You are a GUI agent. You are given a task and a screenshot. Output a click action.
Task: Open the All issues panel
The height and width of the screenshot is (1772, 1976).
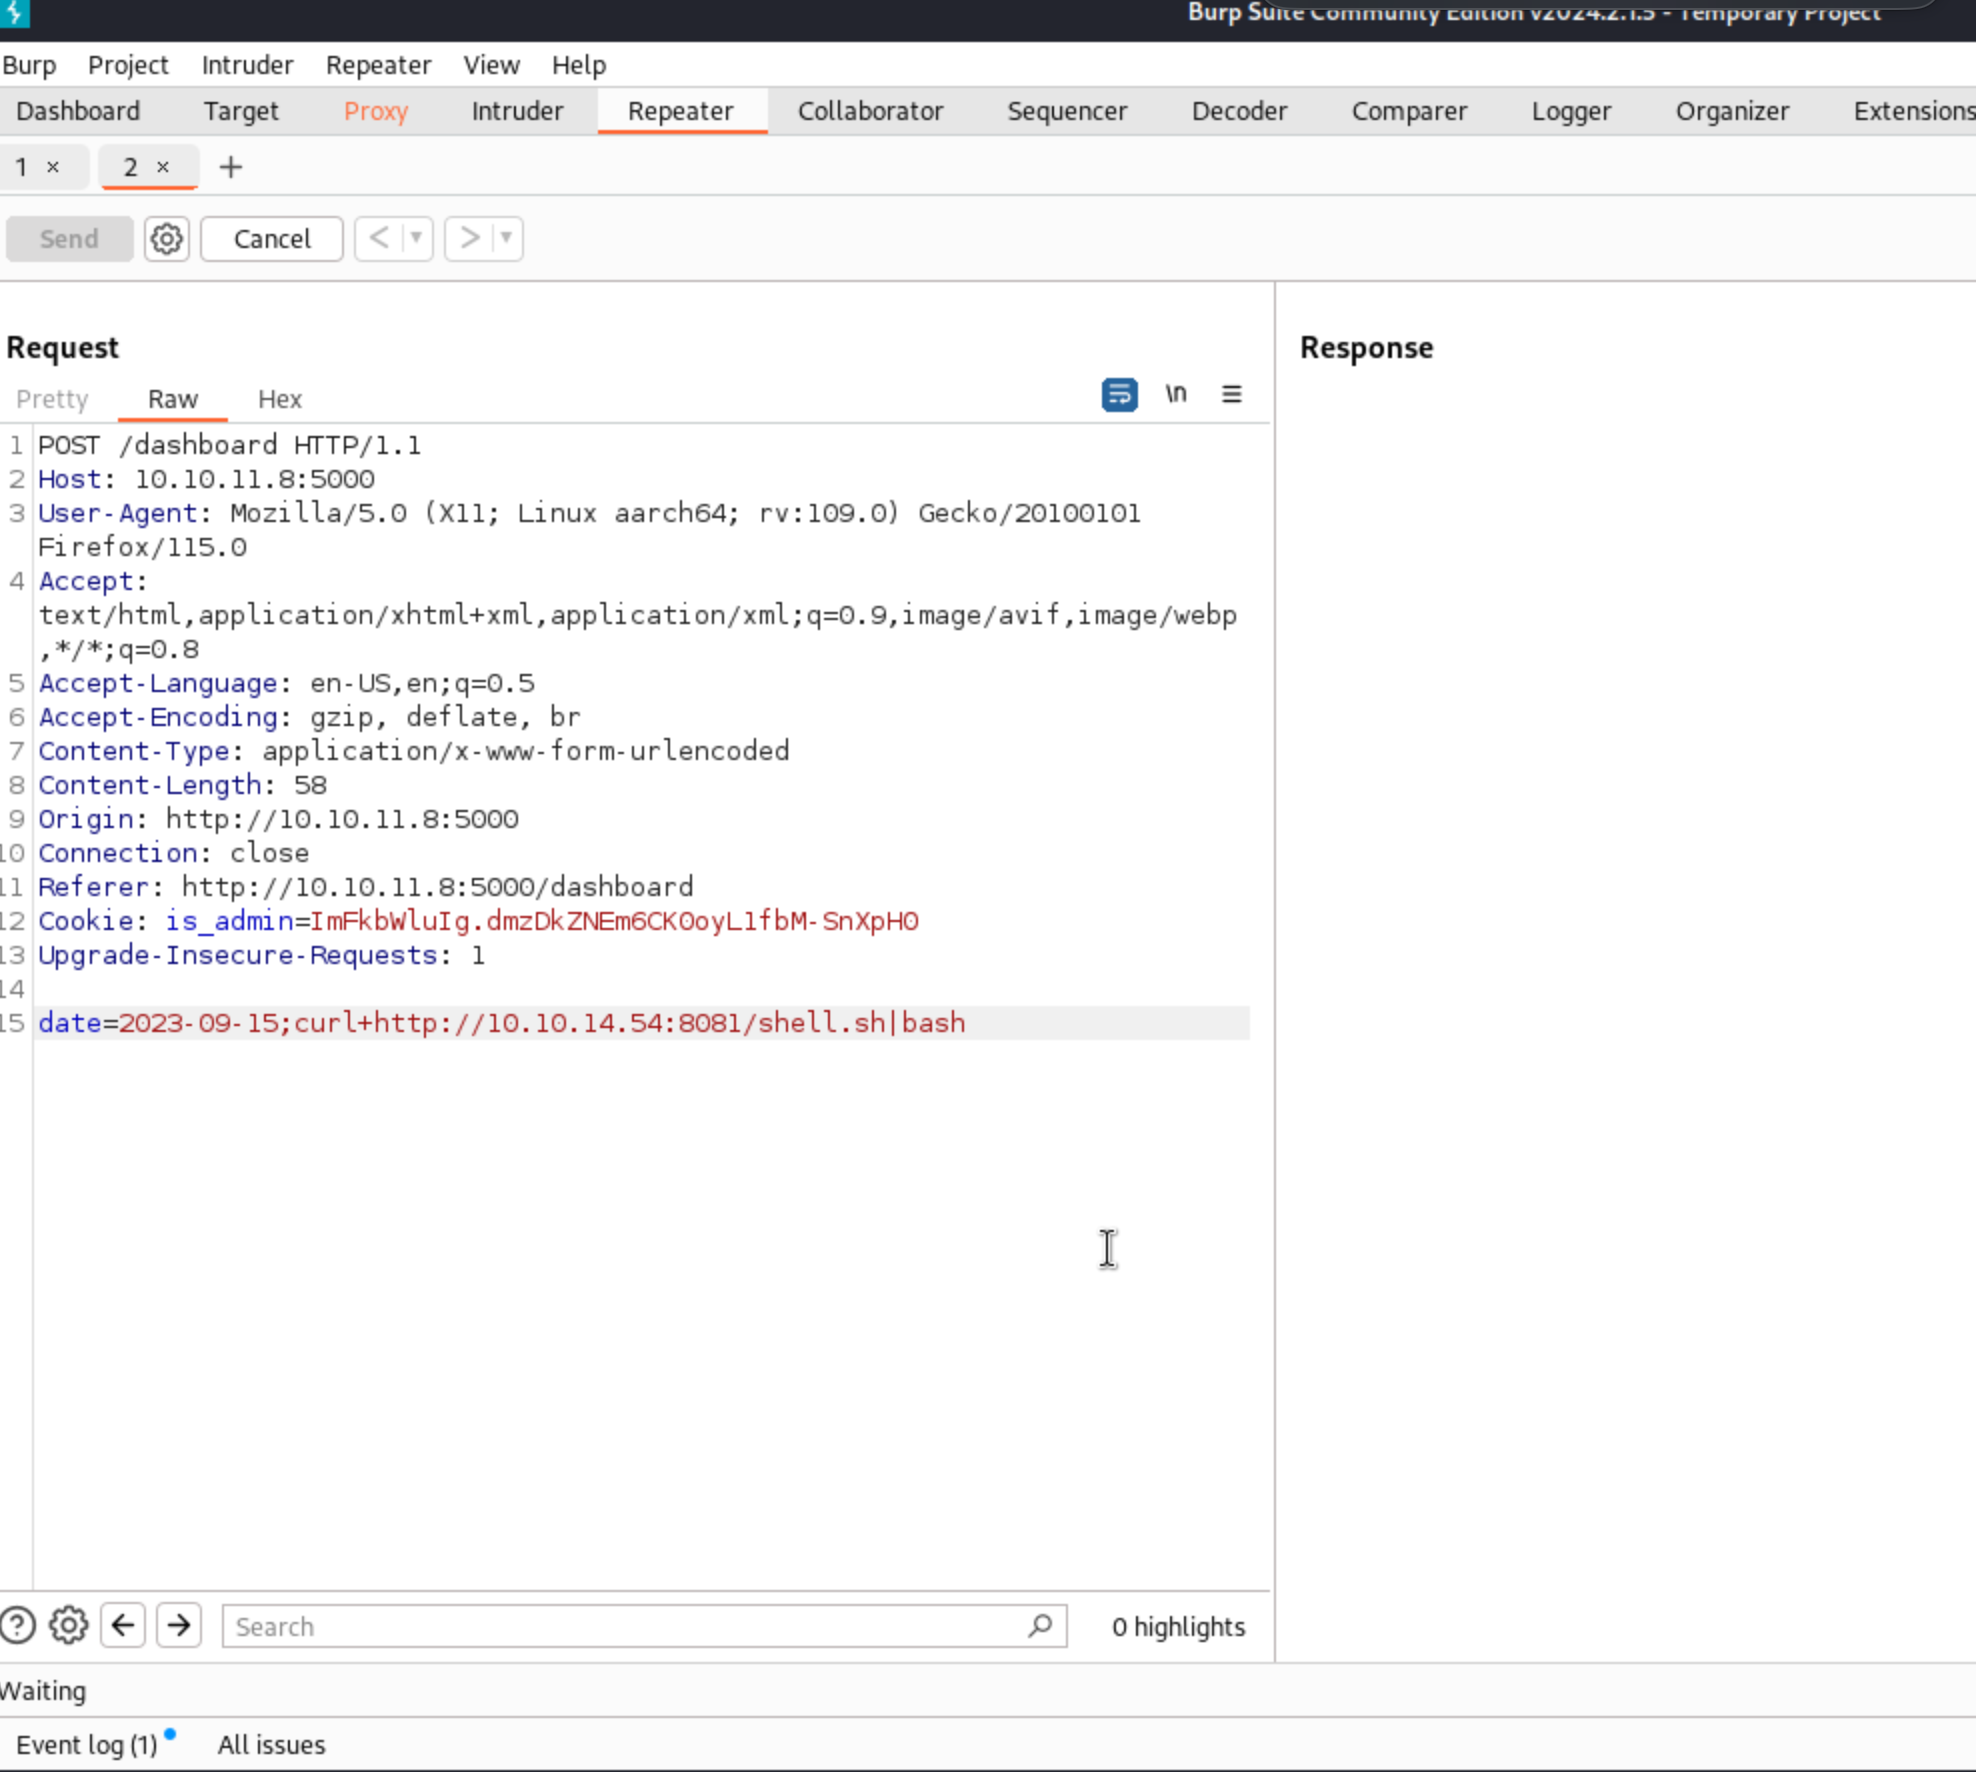pos(271,1744)
